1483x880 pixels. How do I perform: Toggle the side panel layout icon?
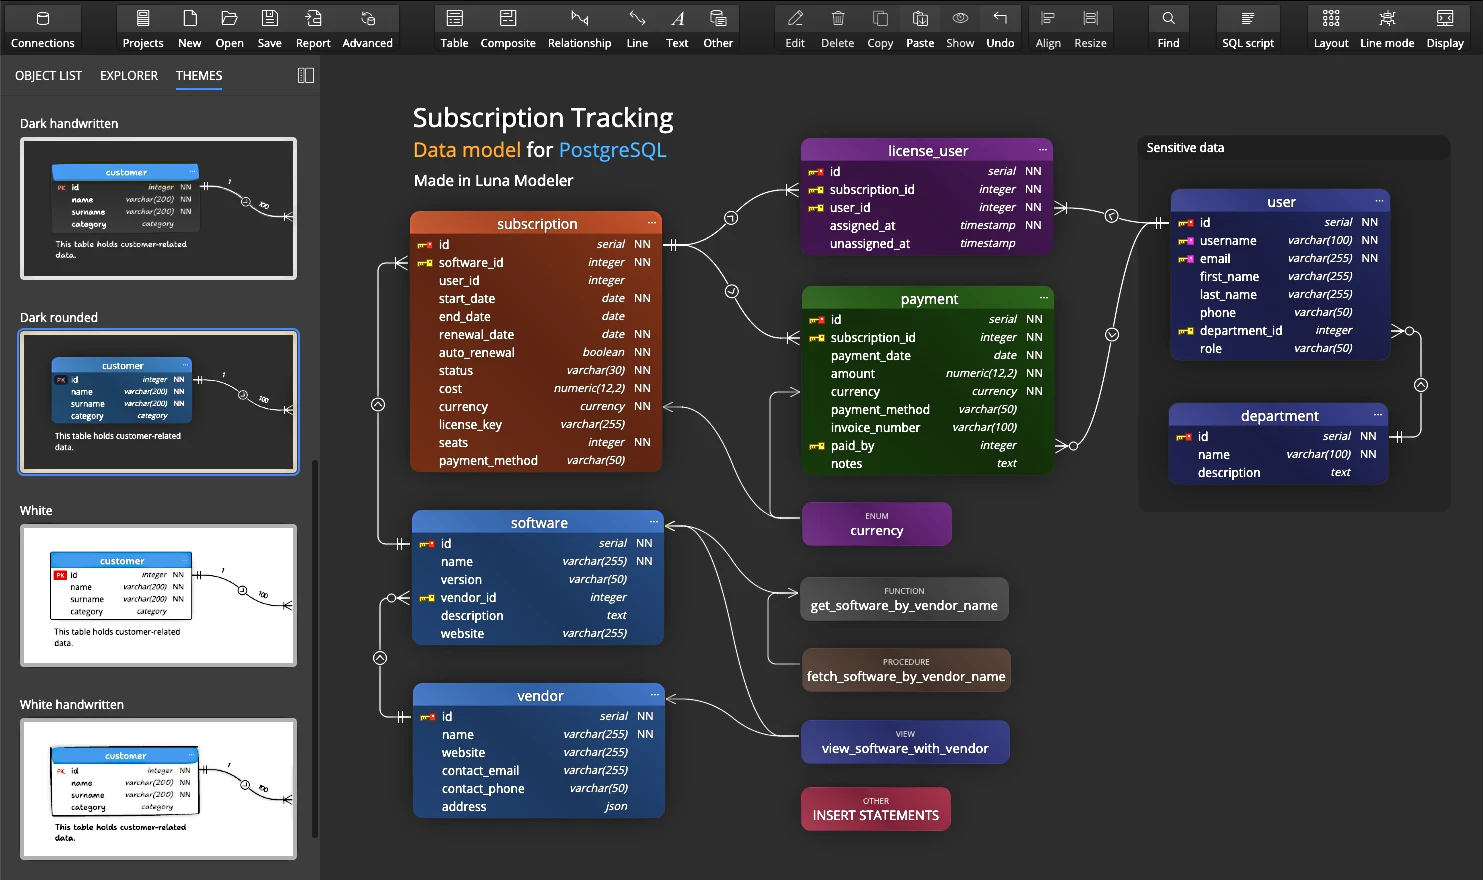pyautogui.click(x=306, y=76)
